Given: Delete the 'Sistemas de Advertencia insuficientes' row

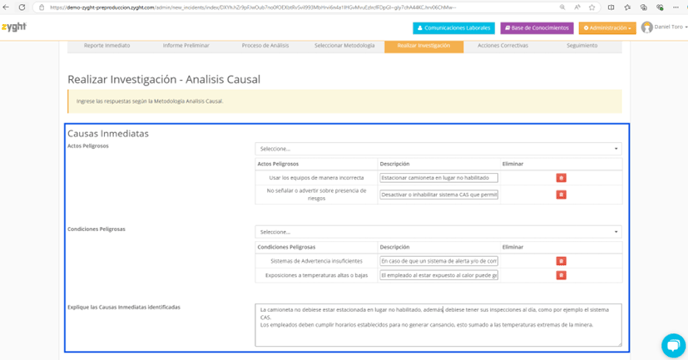Looking at the screenshot, I should 561,261.
